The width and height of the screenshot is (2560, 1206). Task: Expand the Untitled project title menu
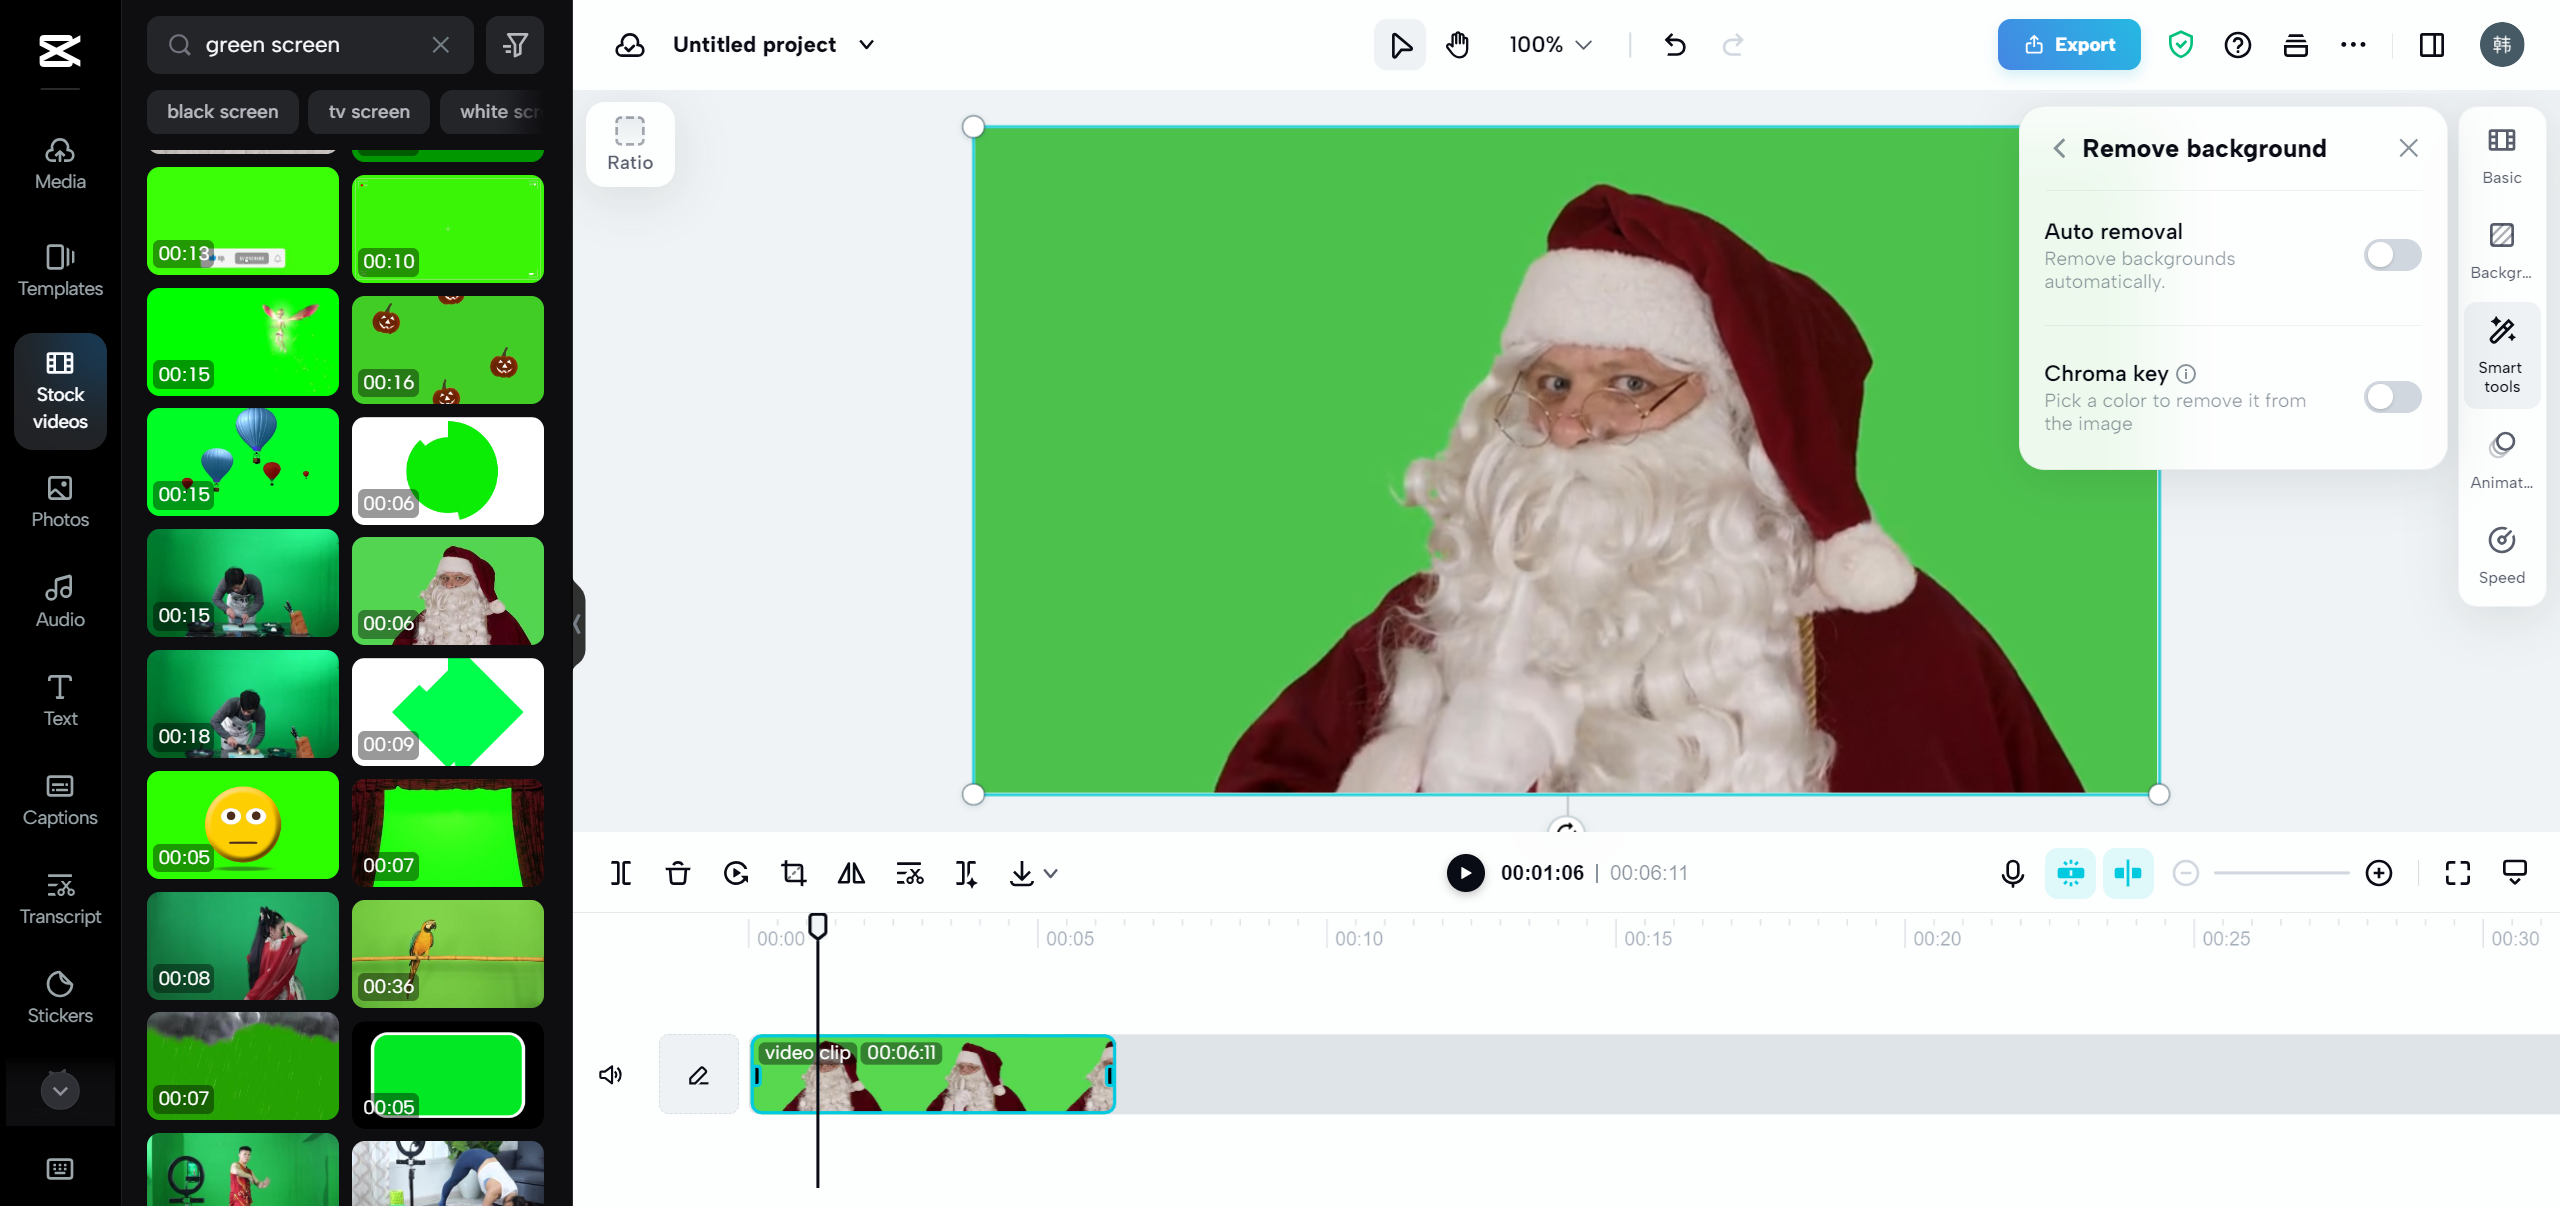click(866, 44)
